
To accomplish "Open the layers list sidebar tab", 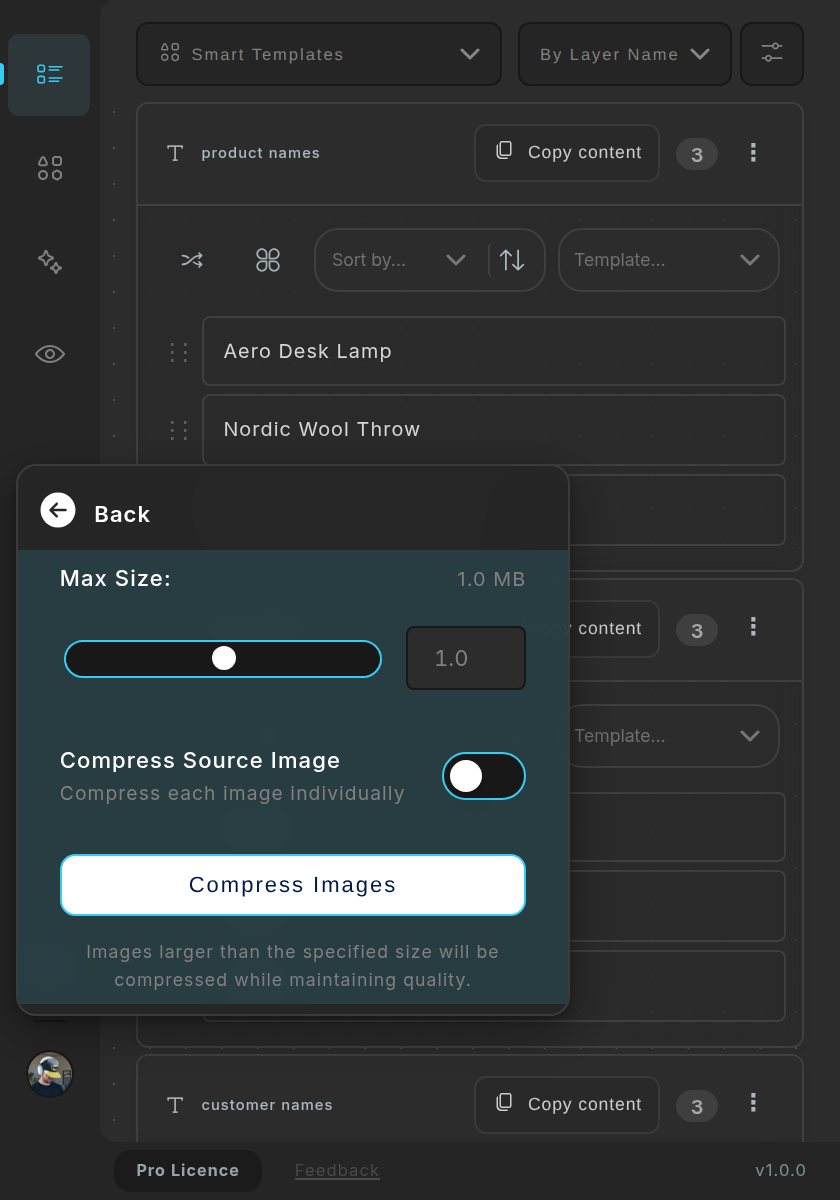I will point(49,75).
